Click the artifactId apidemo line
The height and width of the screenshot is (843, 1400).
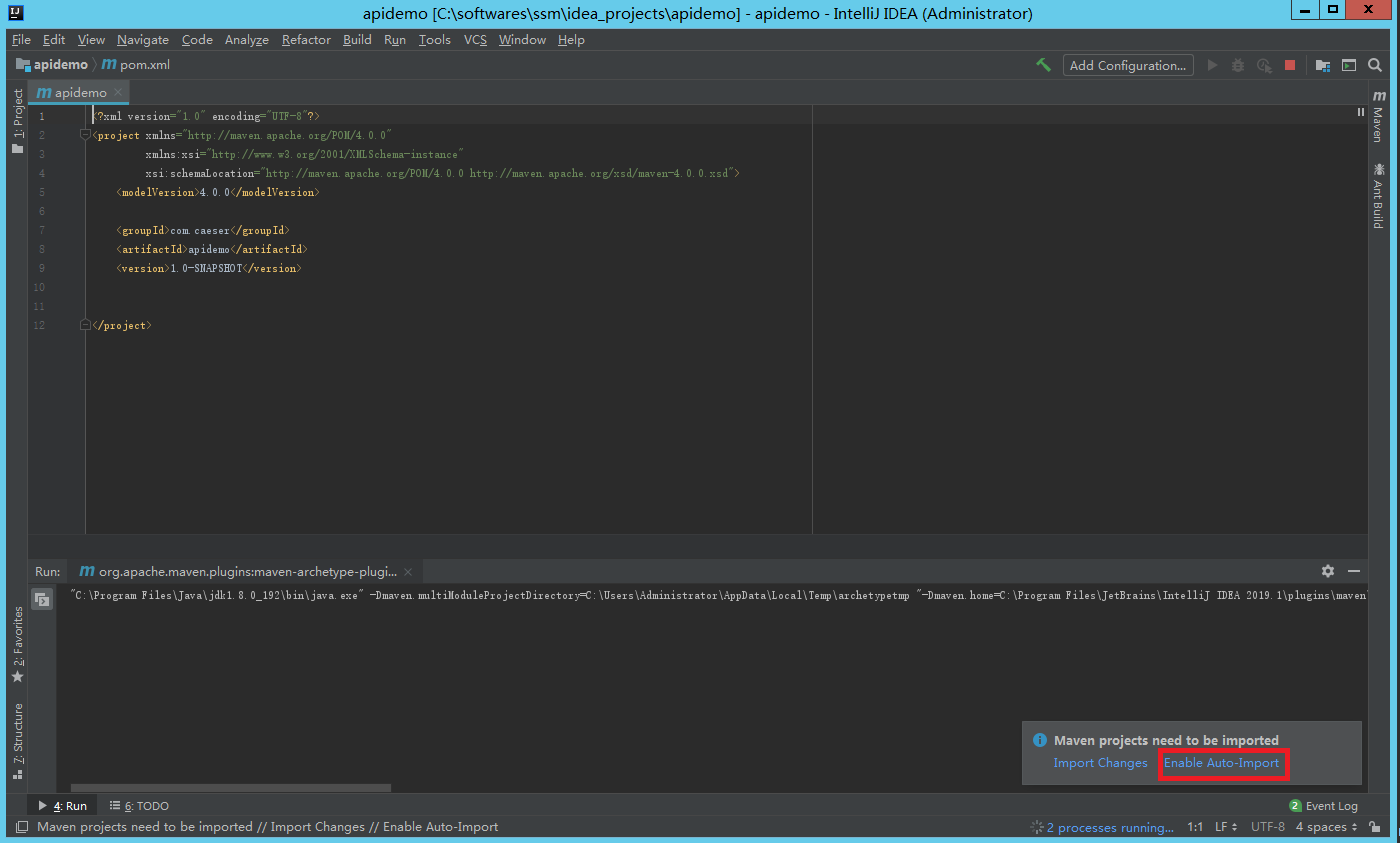211,249
